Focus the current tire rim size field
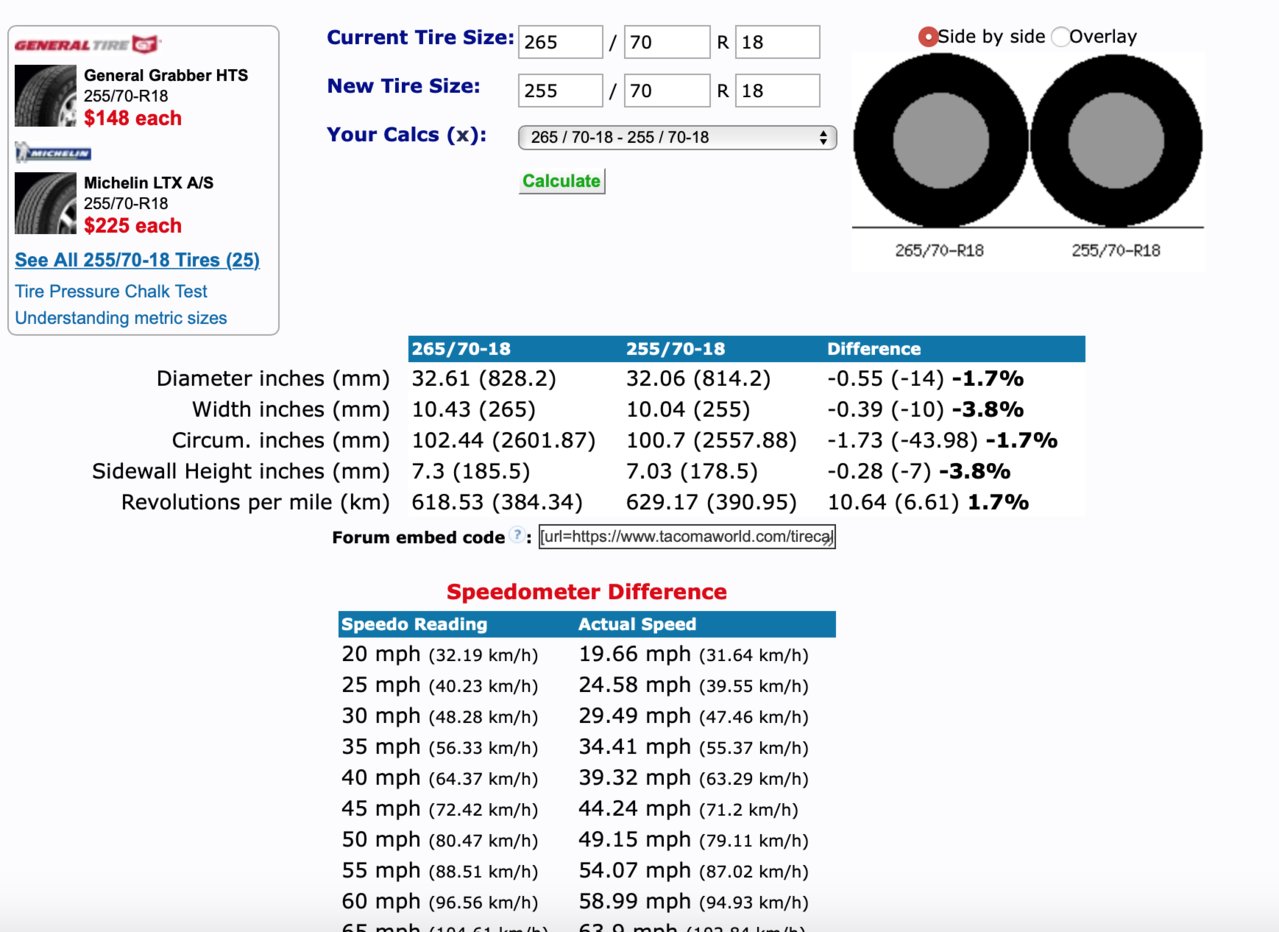This screenshot has height=932, width=1279. [778, 42]
